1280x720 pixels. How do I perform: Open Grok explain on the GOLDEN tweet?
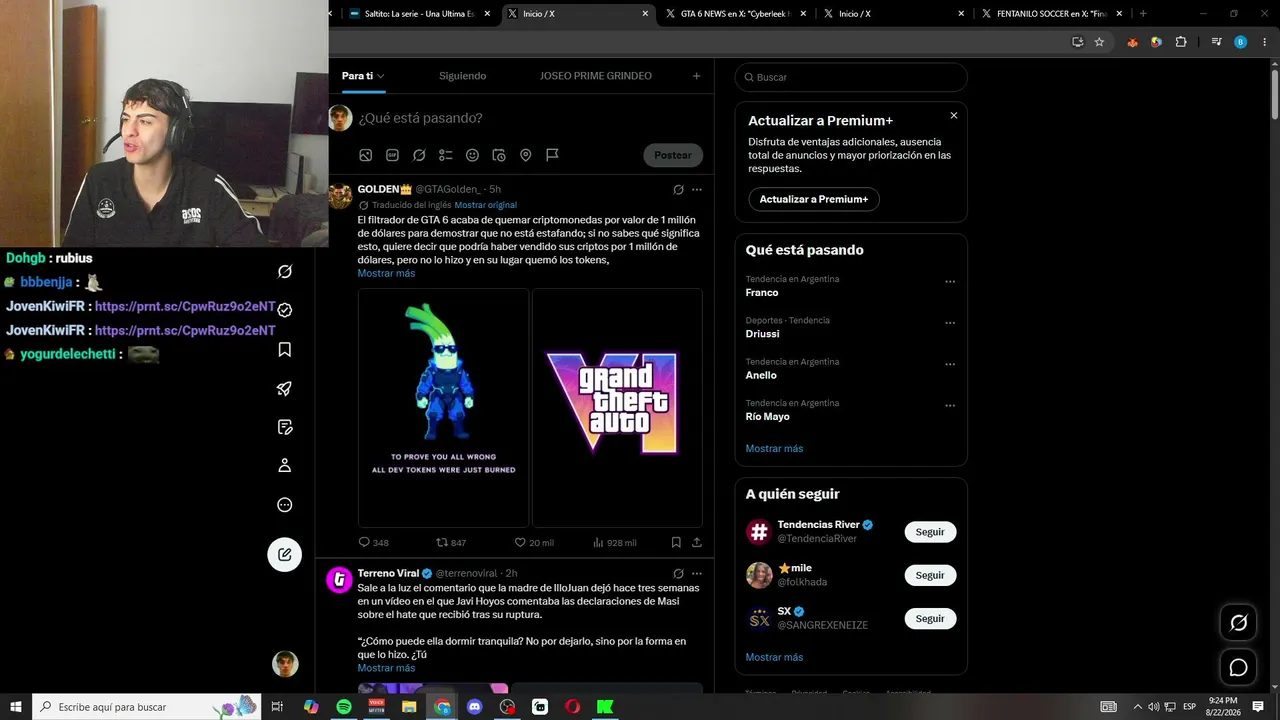(678, 189)
